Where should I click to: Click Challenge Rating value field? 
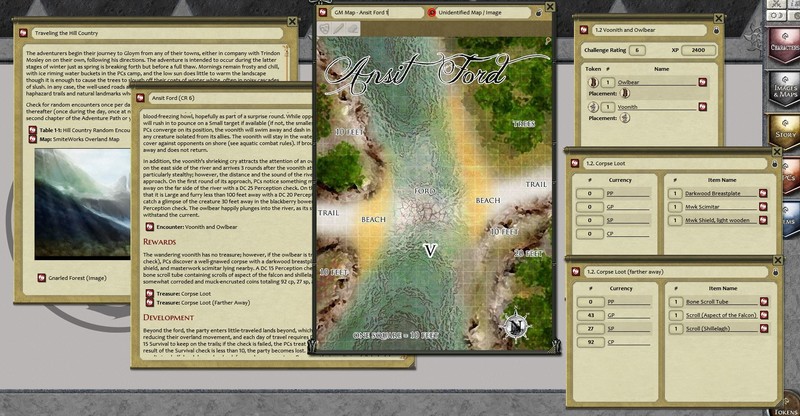coord(637,50)
